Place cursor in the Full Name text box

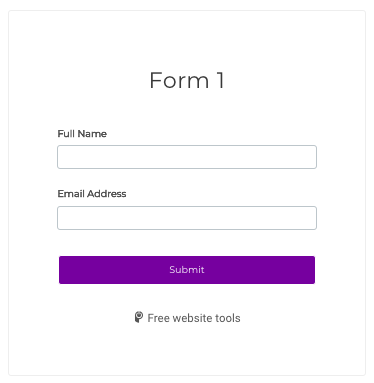(187, 157)
